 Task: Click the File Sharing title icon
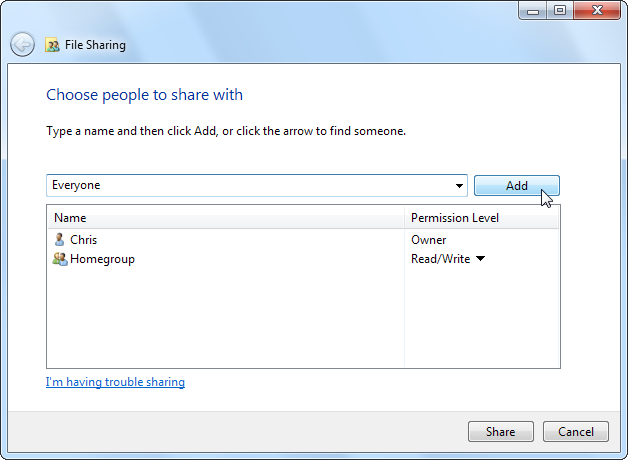click(x=52, y=45)
